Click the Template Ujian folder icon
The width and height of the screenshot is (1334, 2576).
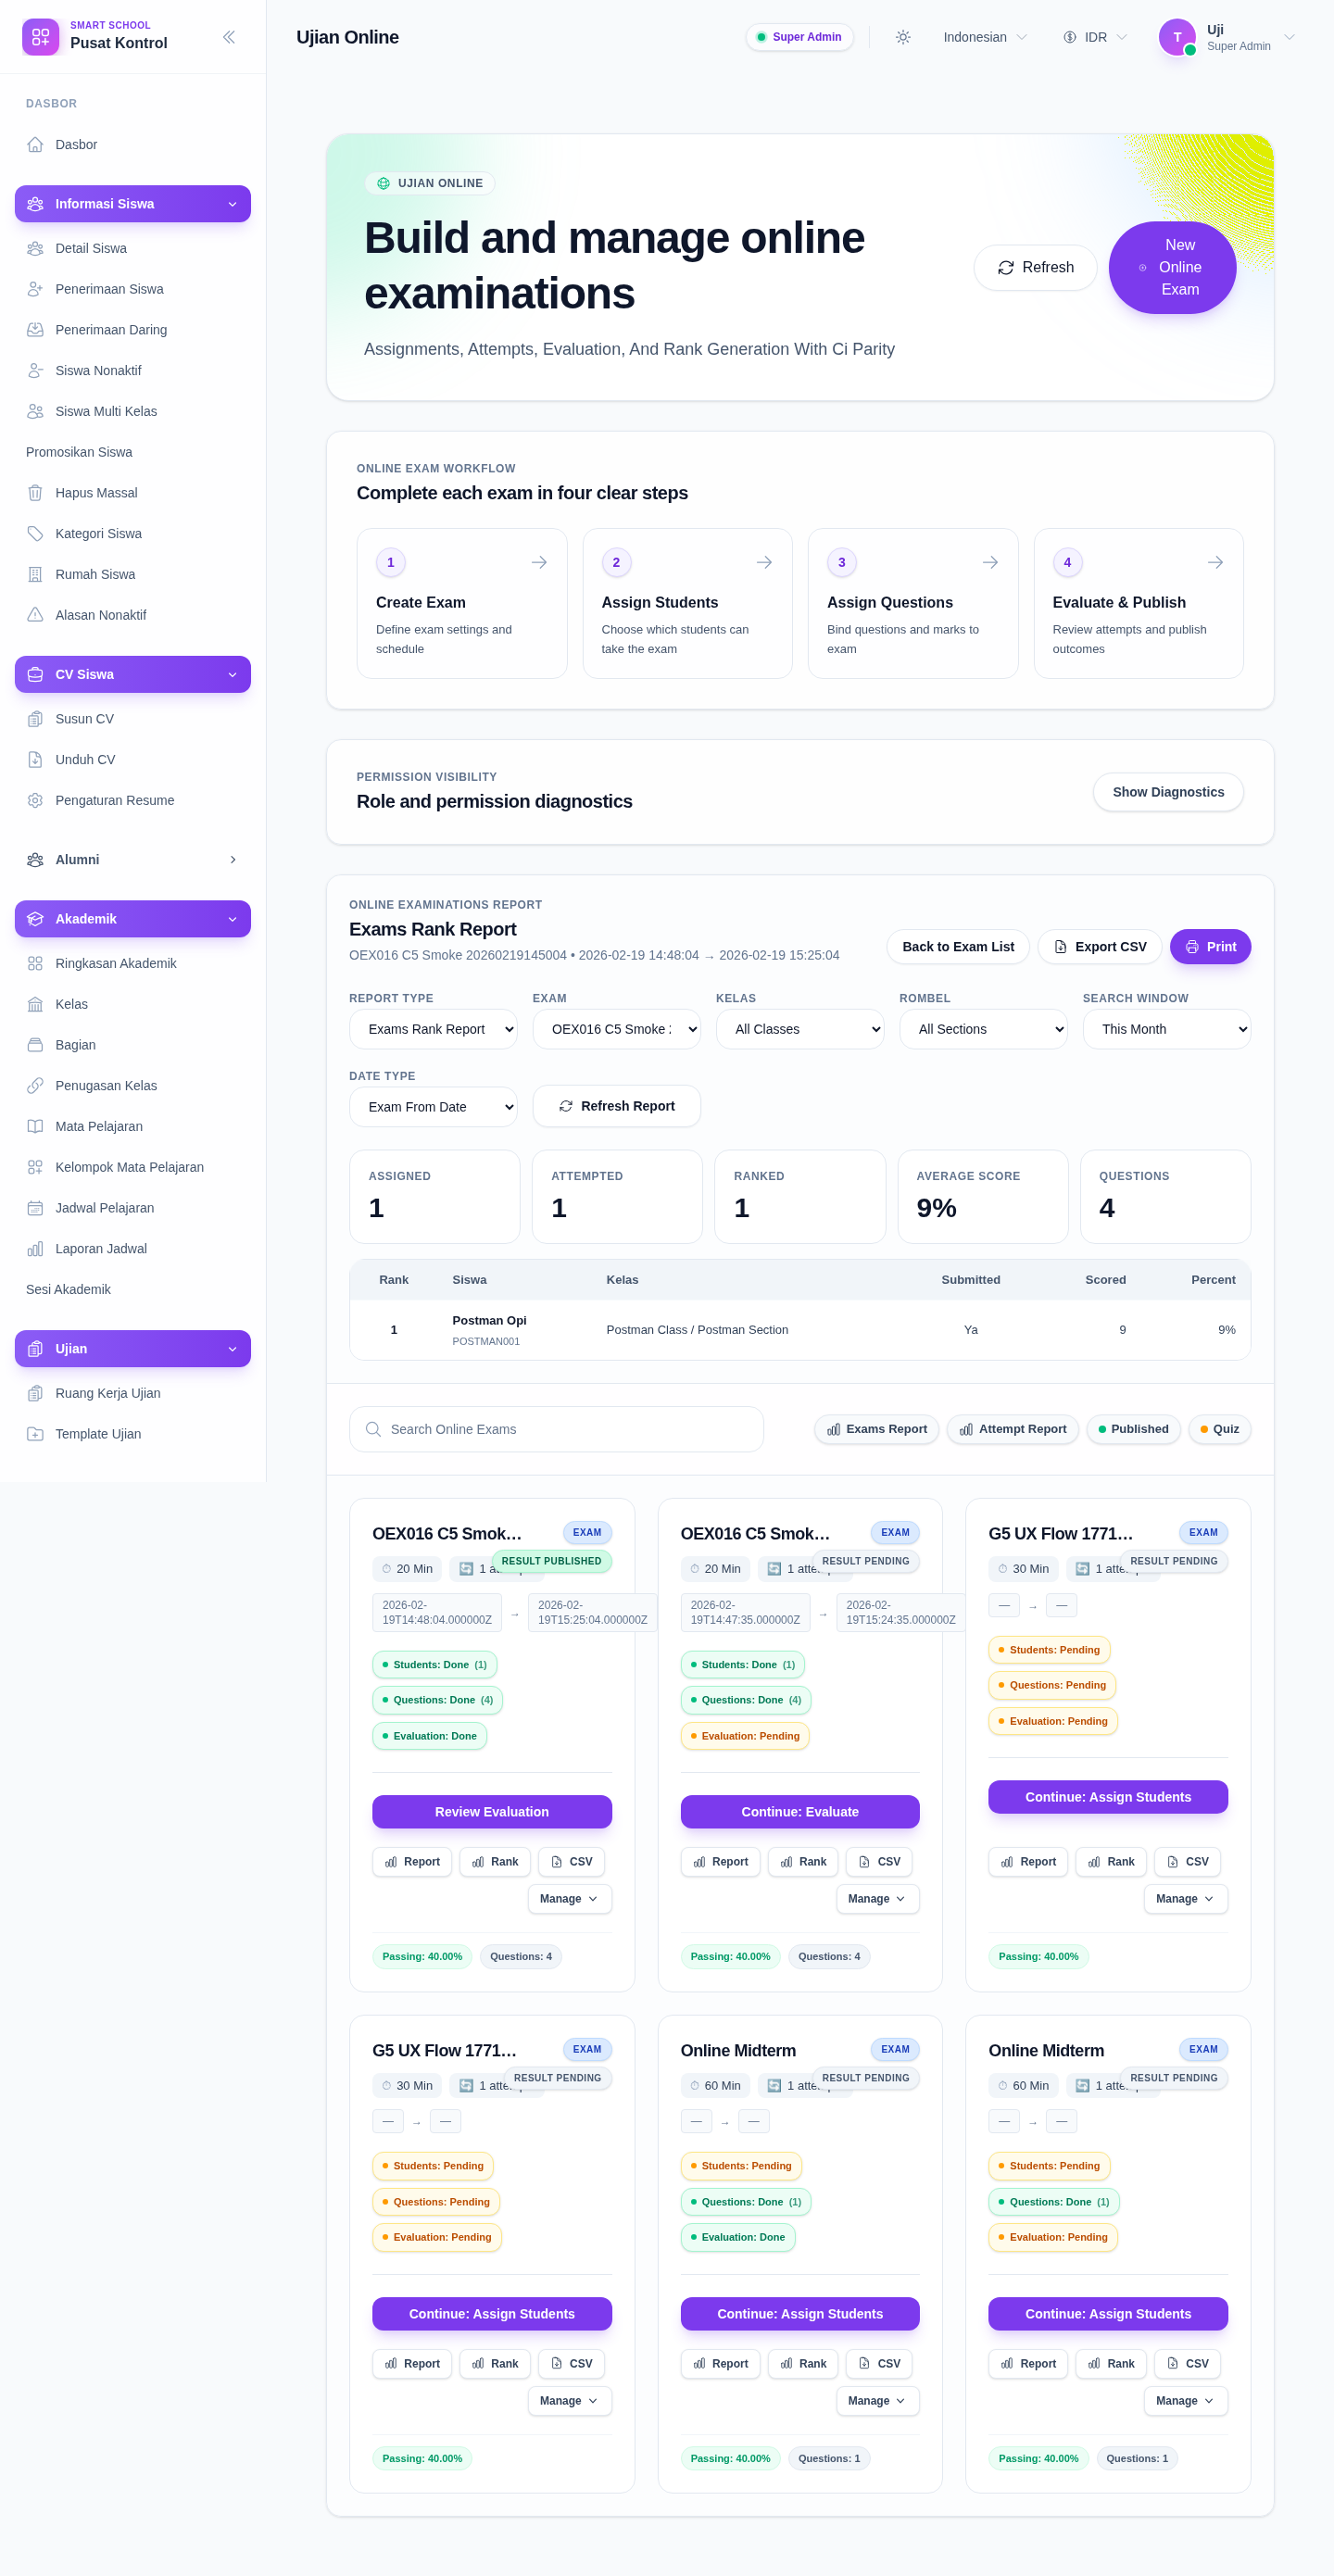coord(35,1435)
